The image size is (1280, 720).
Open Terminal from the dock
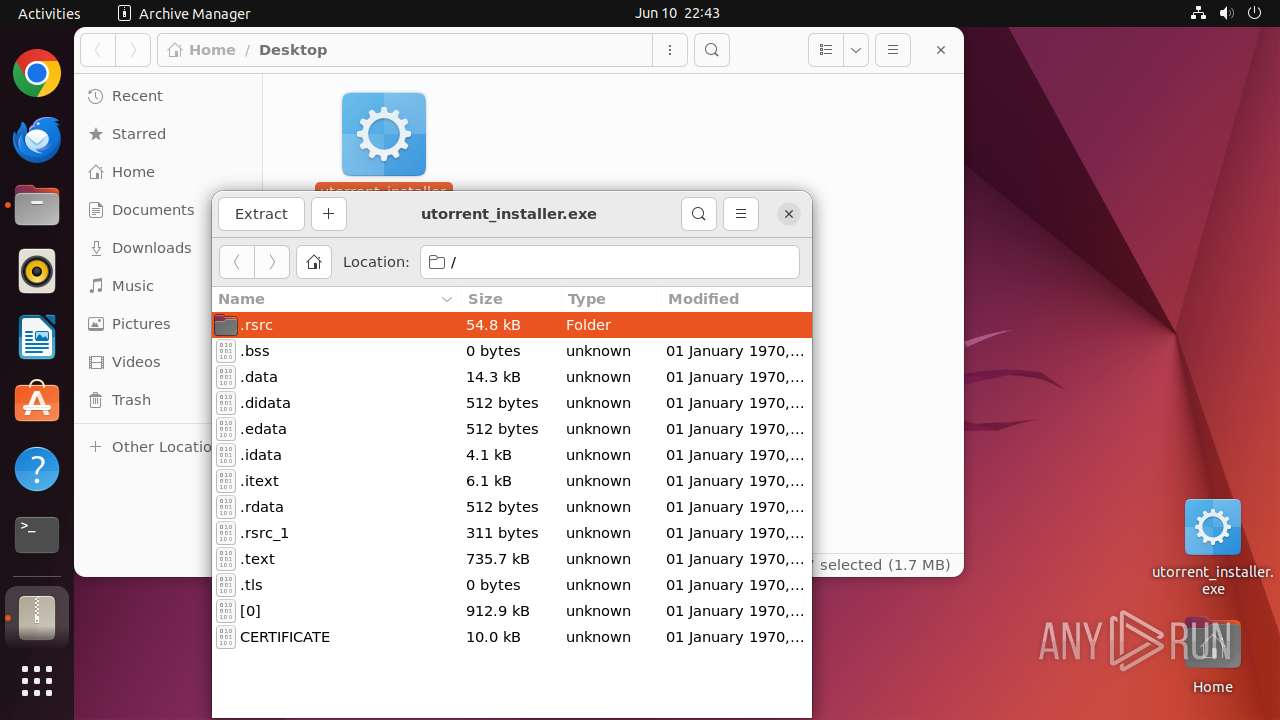[37, 535]
